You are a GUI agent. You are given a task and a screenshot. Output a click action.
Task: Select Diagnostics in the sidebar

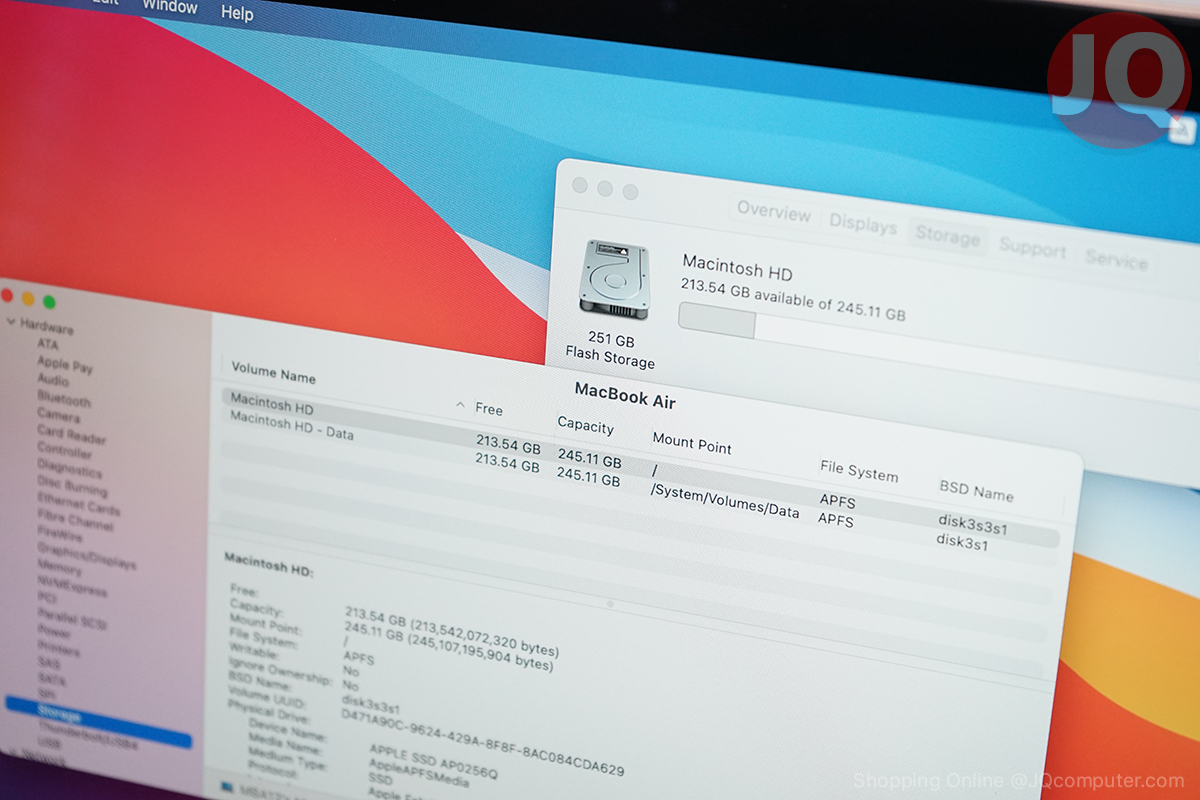coord(69,468)
